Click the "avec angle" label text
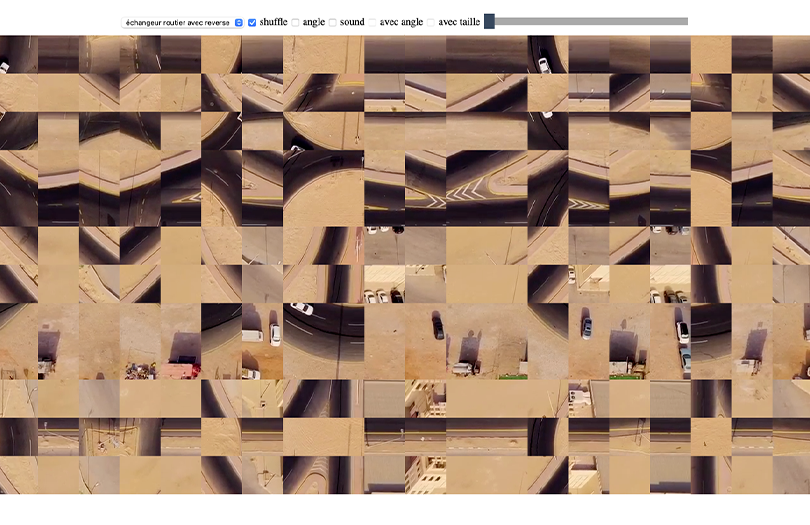Image resolution: width=810 pixels, height=525 pixels. click(x=401, y=22)
